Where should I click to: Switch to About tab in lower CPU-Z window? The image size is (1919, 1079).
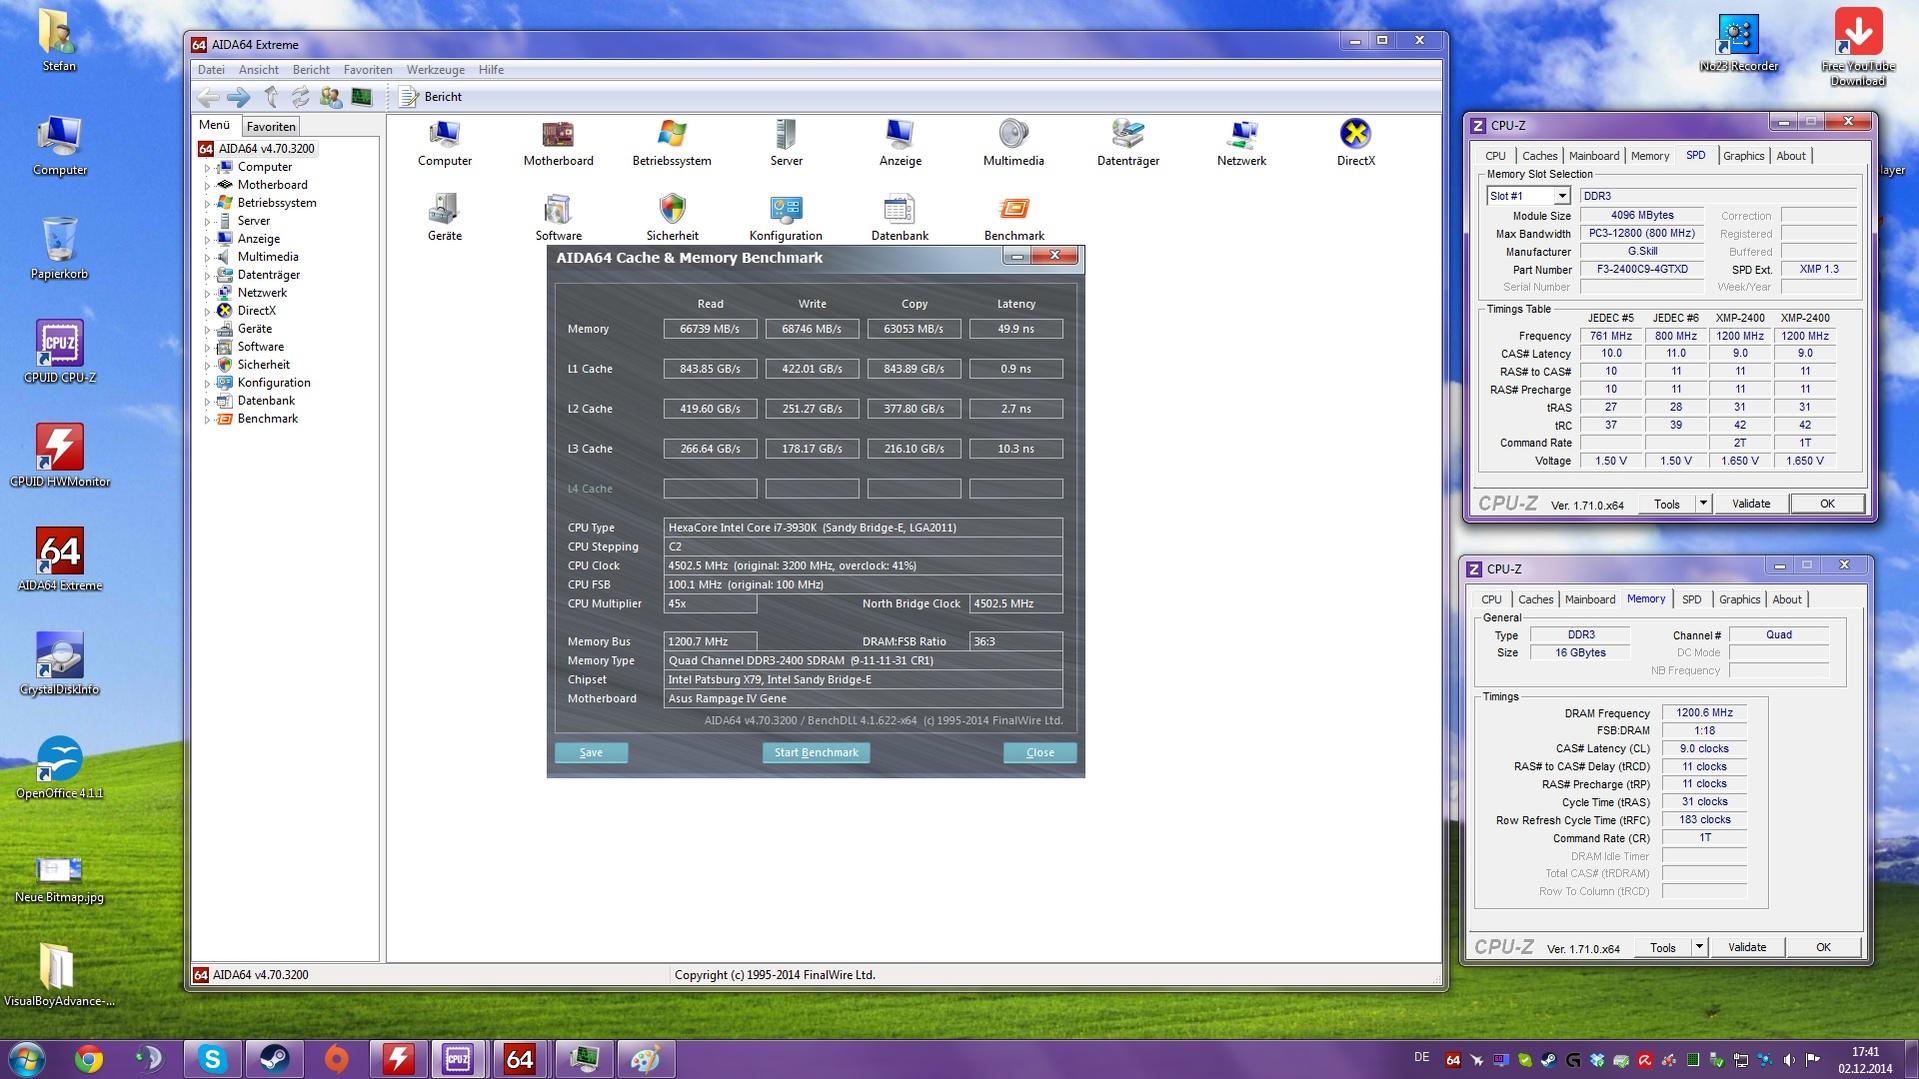tap(1786, 600)
